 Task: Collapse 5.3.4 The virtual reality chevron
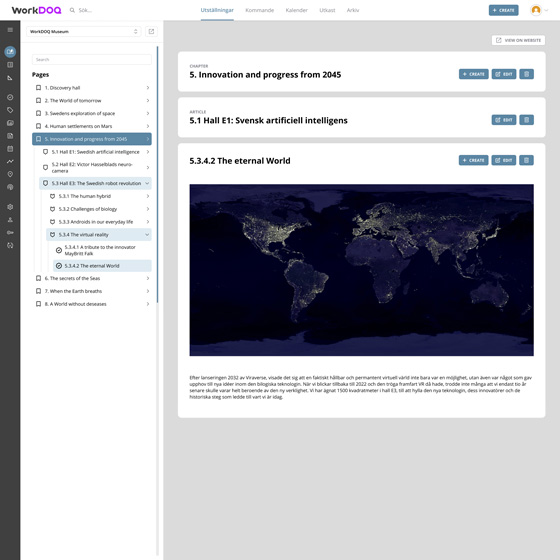pos(147,235)
